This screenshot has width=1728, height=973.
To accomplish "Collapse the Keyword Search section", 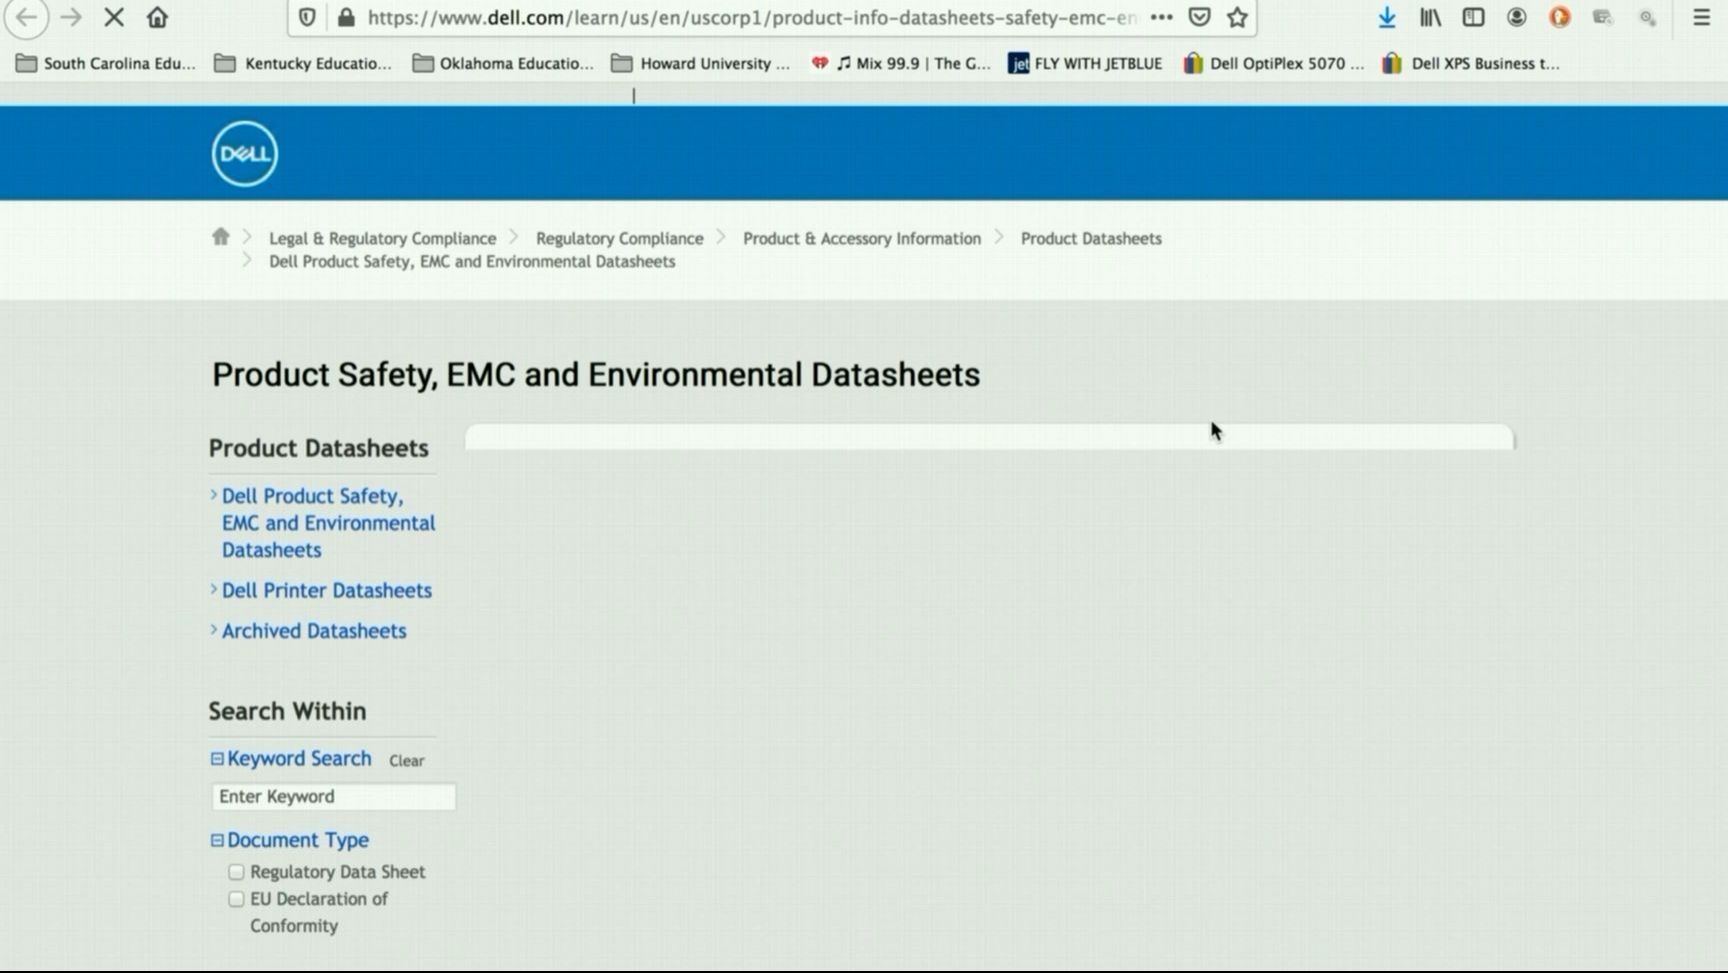I will (x=217, y=759).
